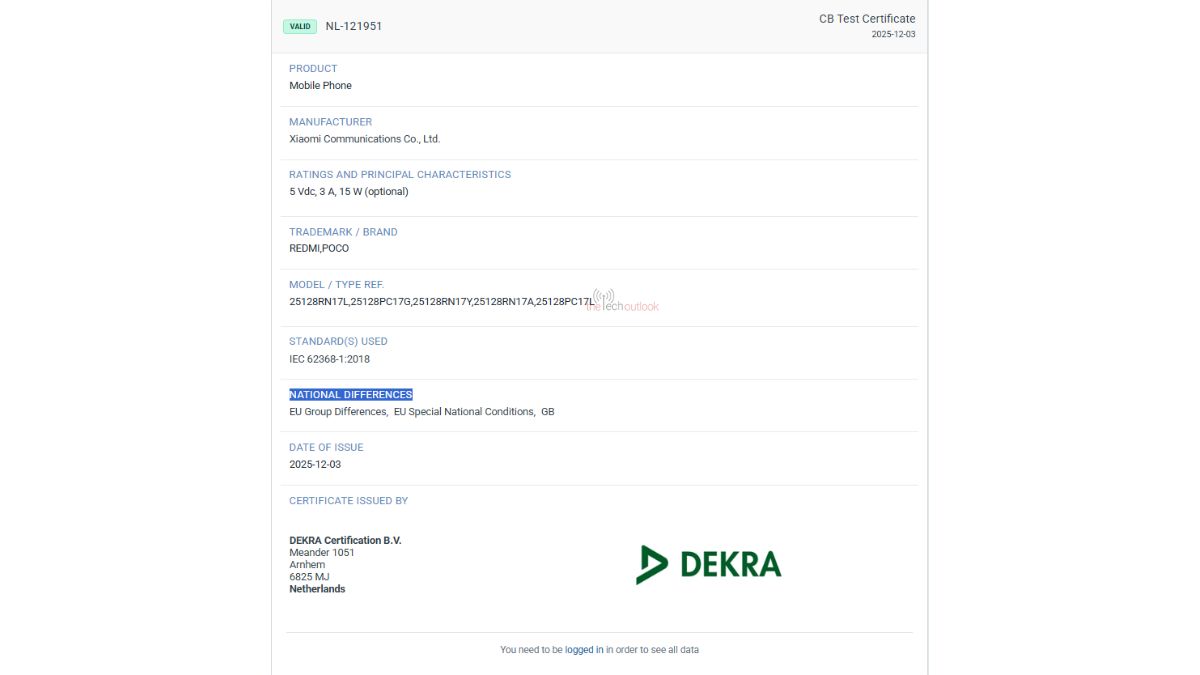Screen dimensions: 1200x675
Task: Select the REDMI,POCO brand text
Action: pos(319,248)
